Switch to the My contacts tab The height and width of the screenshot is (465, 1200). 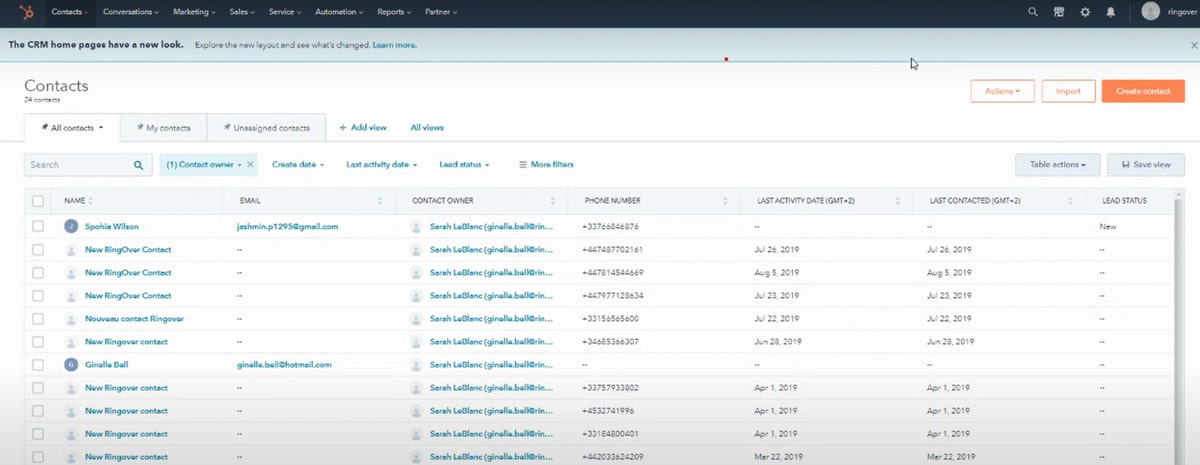163,128
